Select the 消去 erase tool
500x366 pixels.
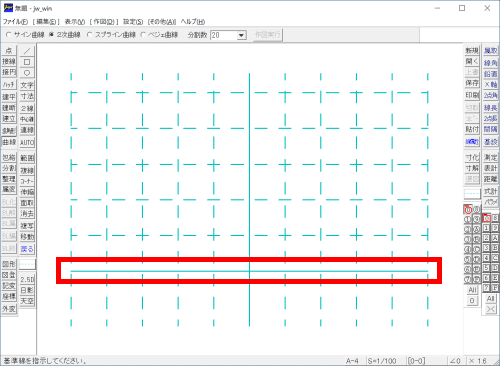click(x=27, y=214)
